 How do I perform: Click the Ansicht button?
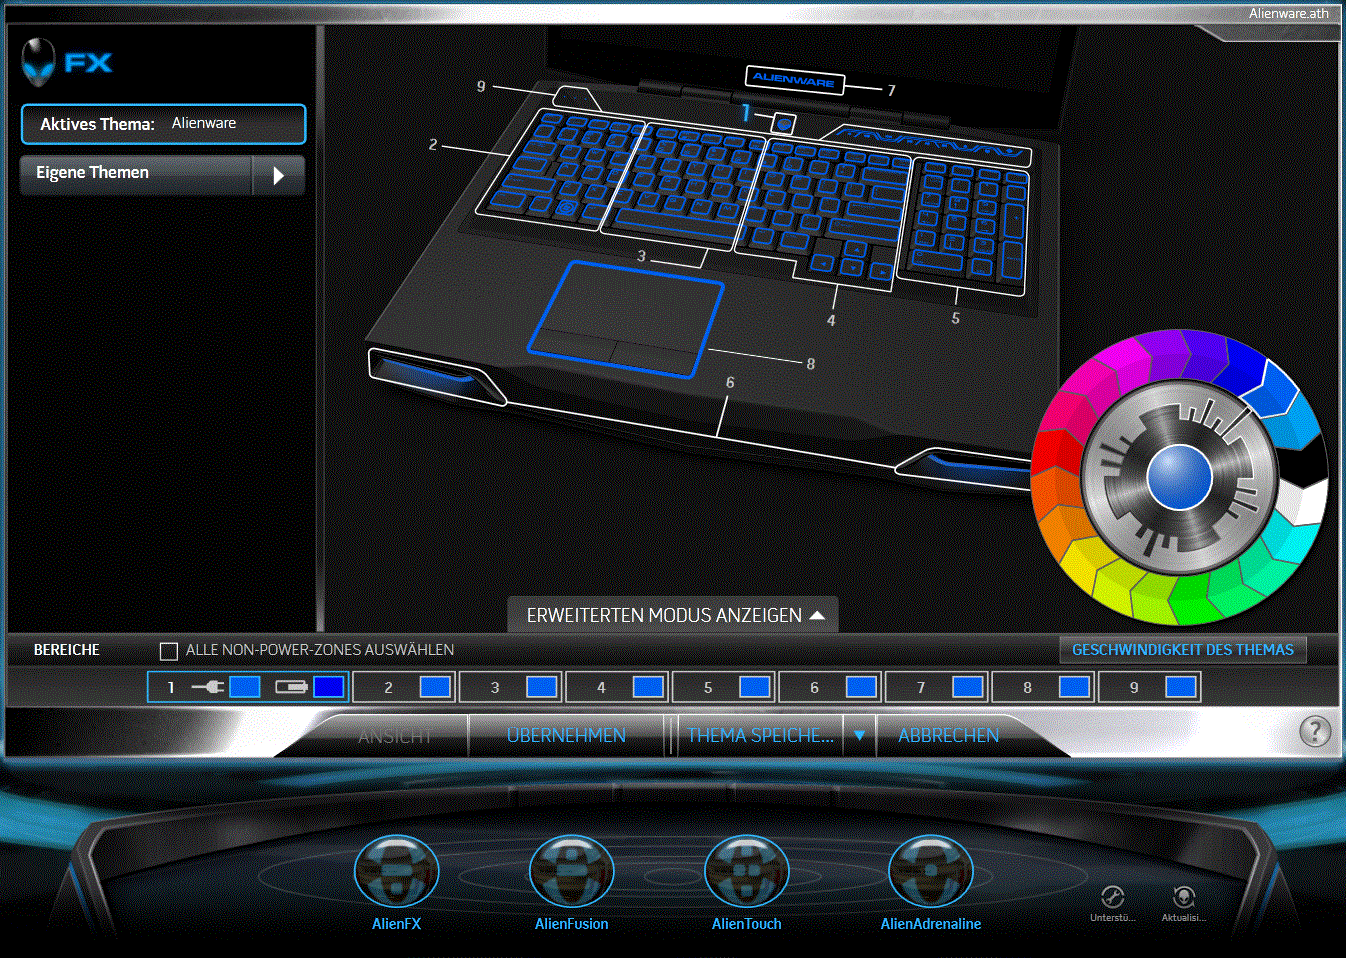[x=395, y=736]
